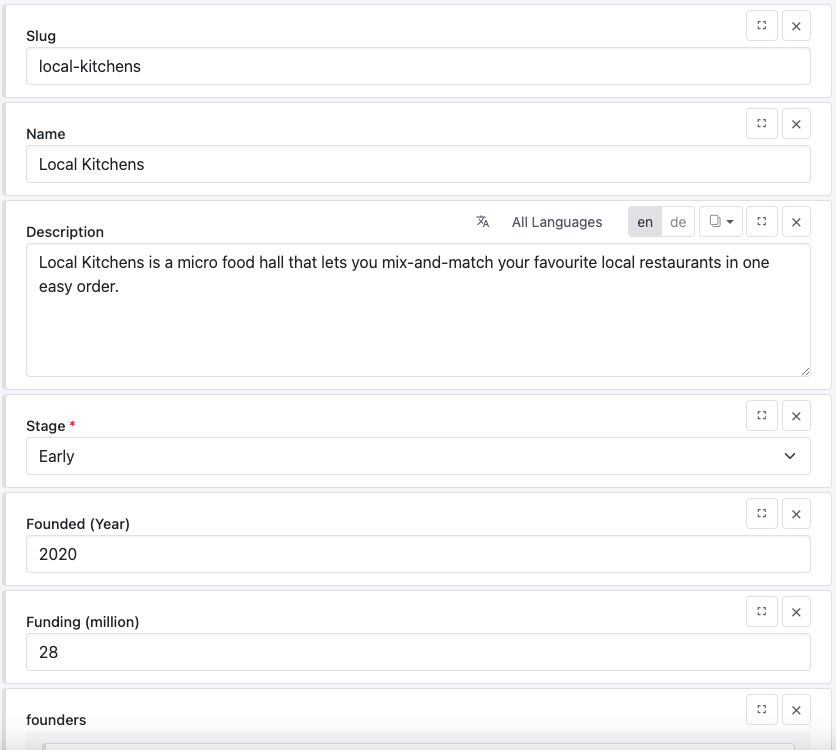The image size is (836, 750).
Task: Expand the founders field to fullscreen
Action: point(761,710)
